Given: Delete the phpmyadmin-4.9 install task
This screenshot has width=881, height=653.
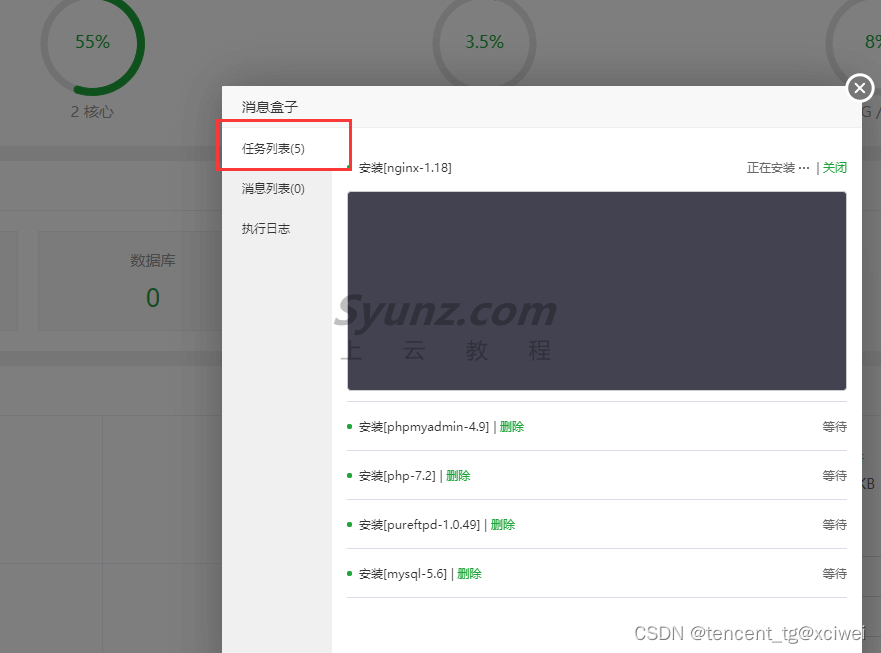Looking at the screenshot, I should click(x=511, y=427).
